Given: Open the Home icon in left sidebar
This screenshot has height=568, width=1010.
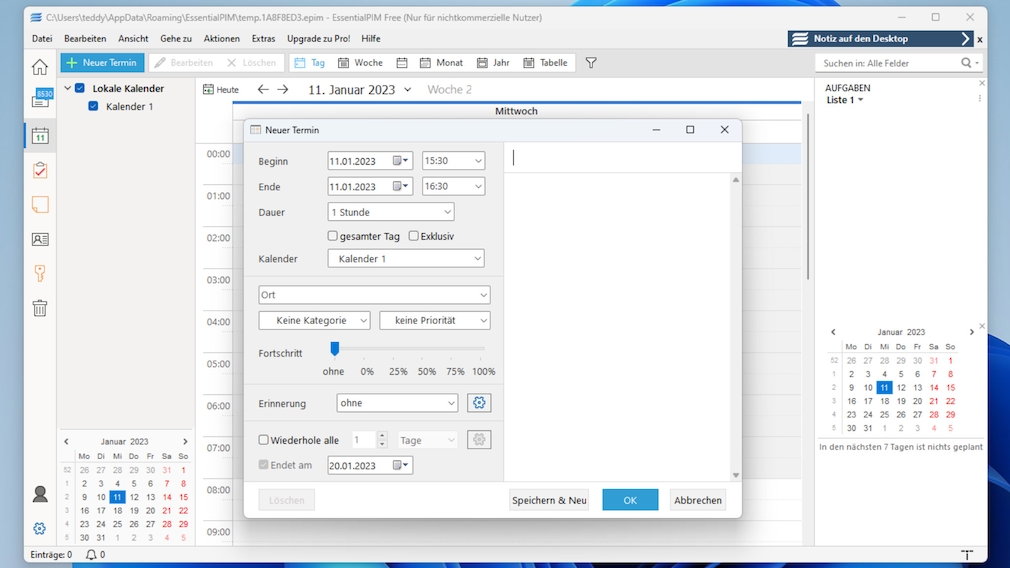Looking at the screenshot, I should coord(40,68).
